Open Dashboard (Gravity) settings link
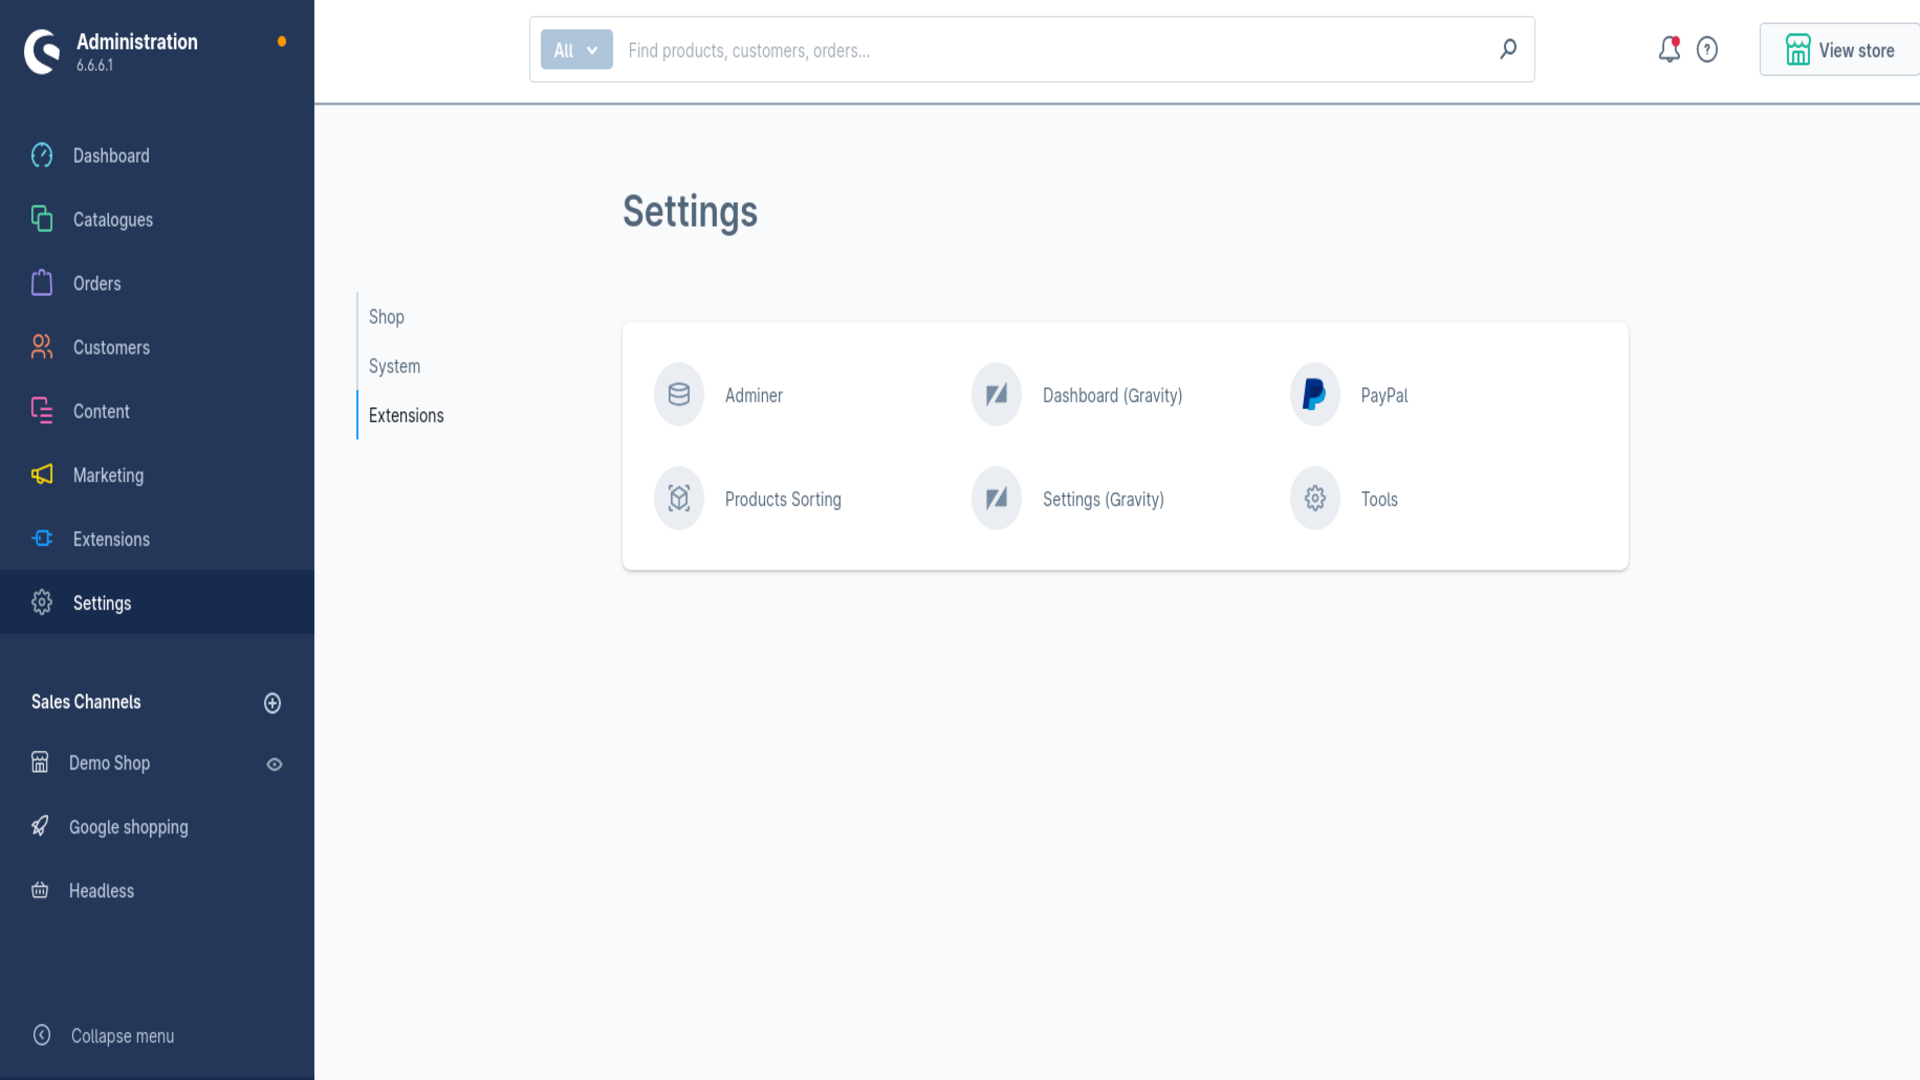This screenshot has width=1920, height=1080. click(x=1112, y=395)
